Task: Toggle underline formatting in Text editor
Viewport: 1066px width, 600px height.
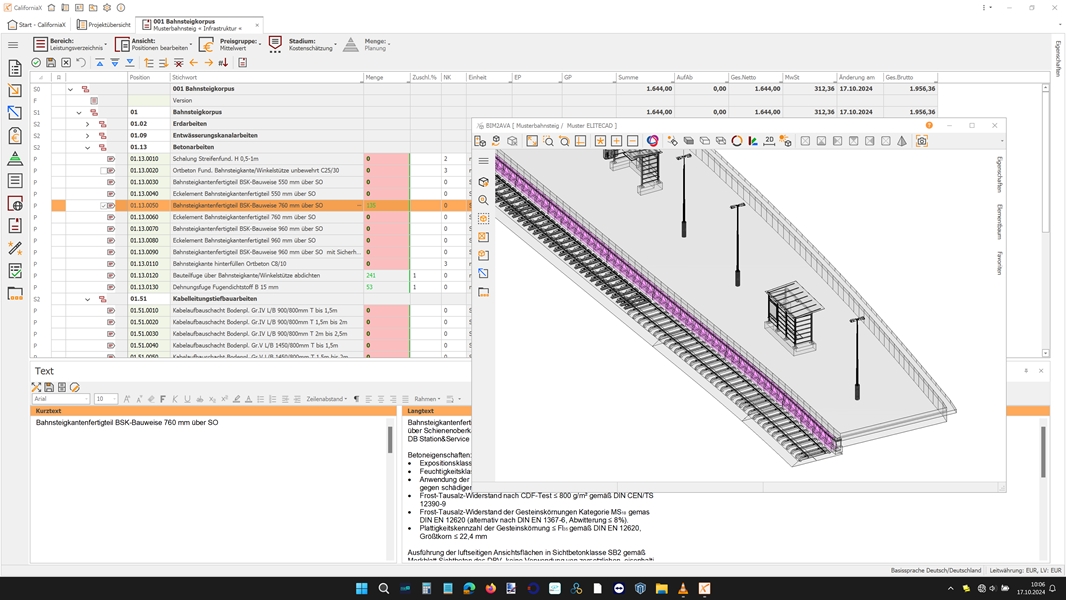Action: point(187,399)
